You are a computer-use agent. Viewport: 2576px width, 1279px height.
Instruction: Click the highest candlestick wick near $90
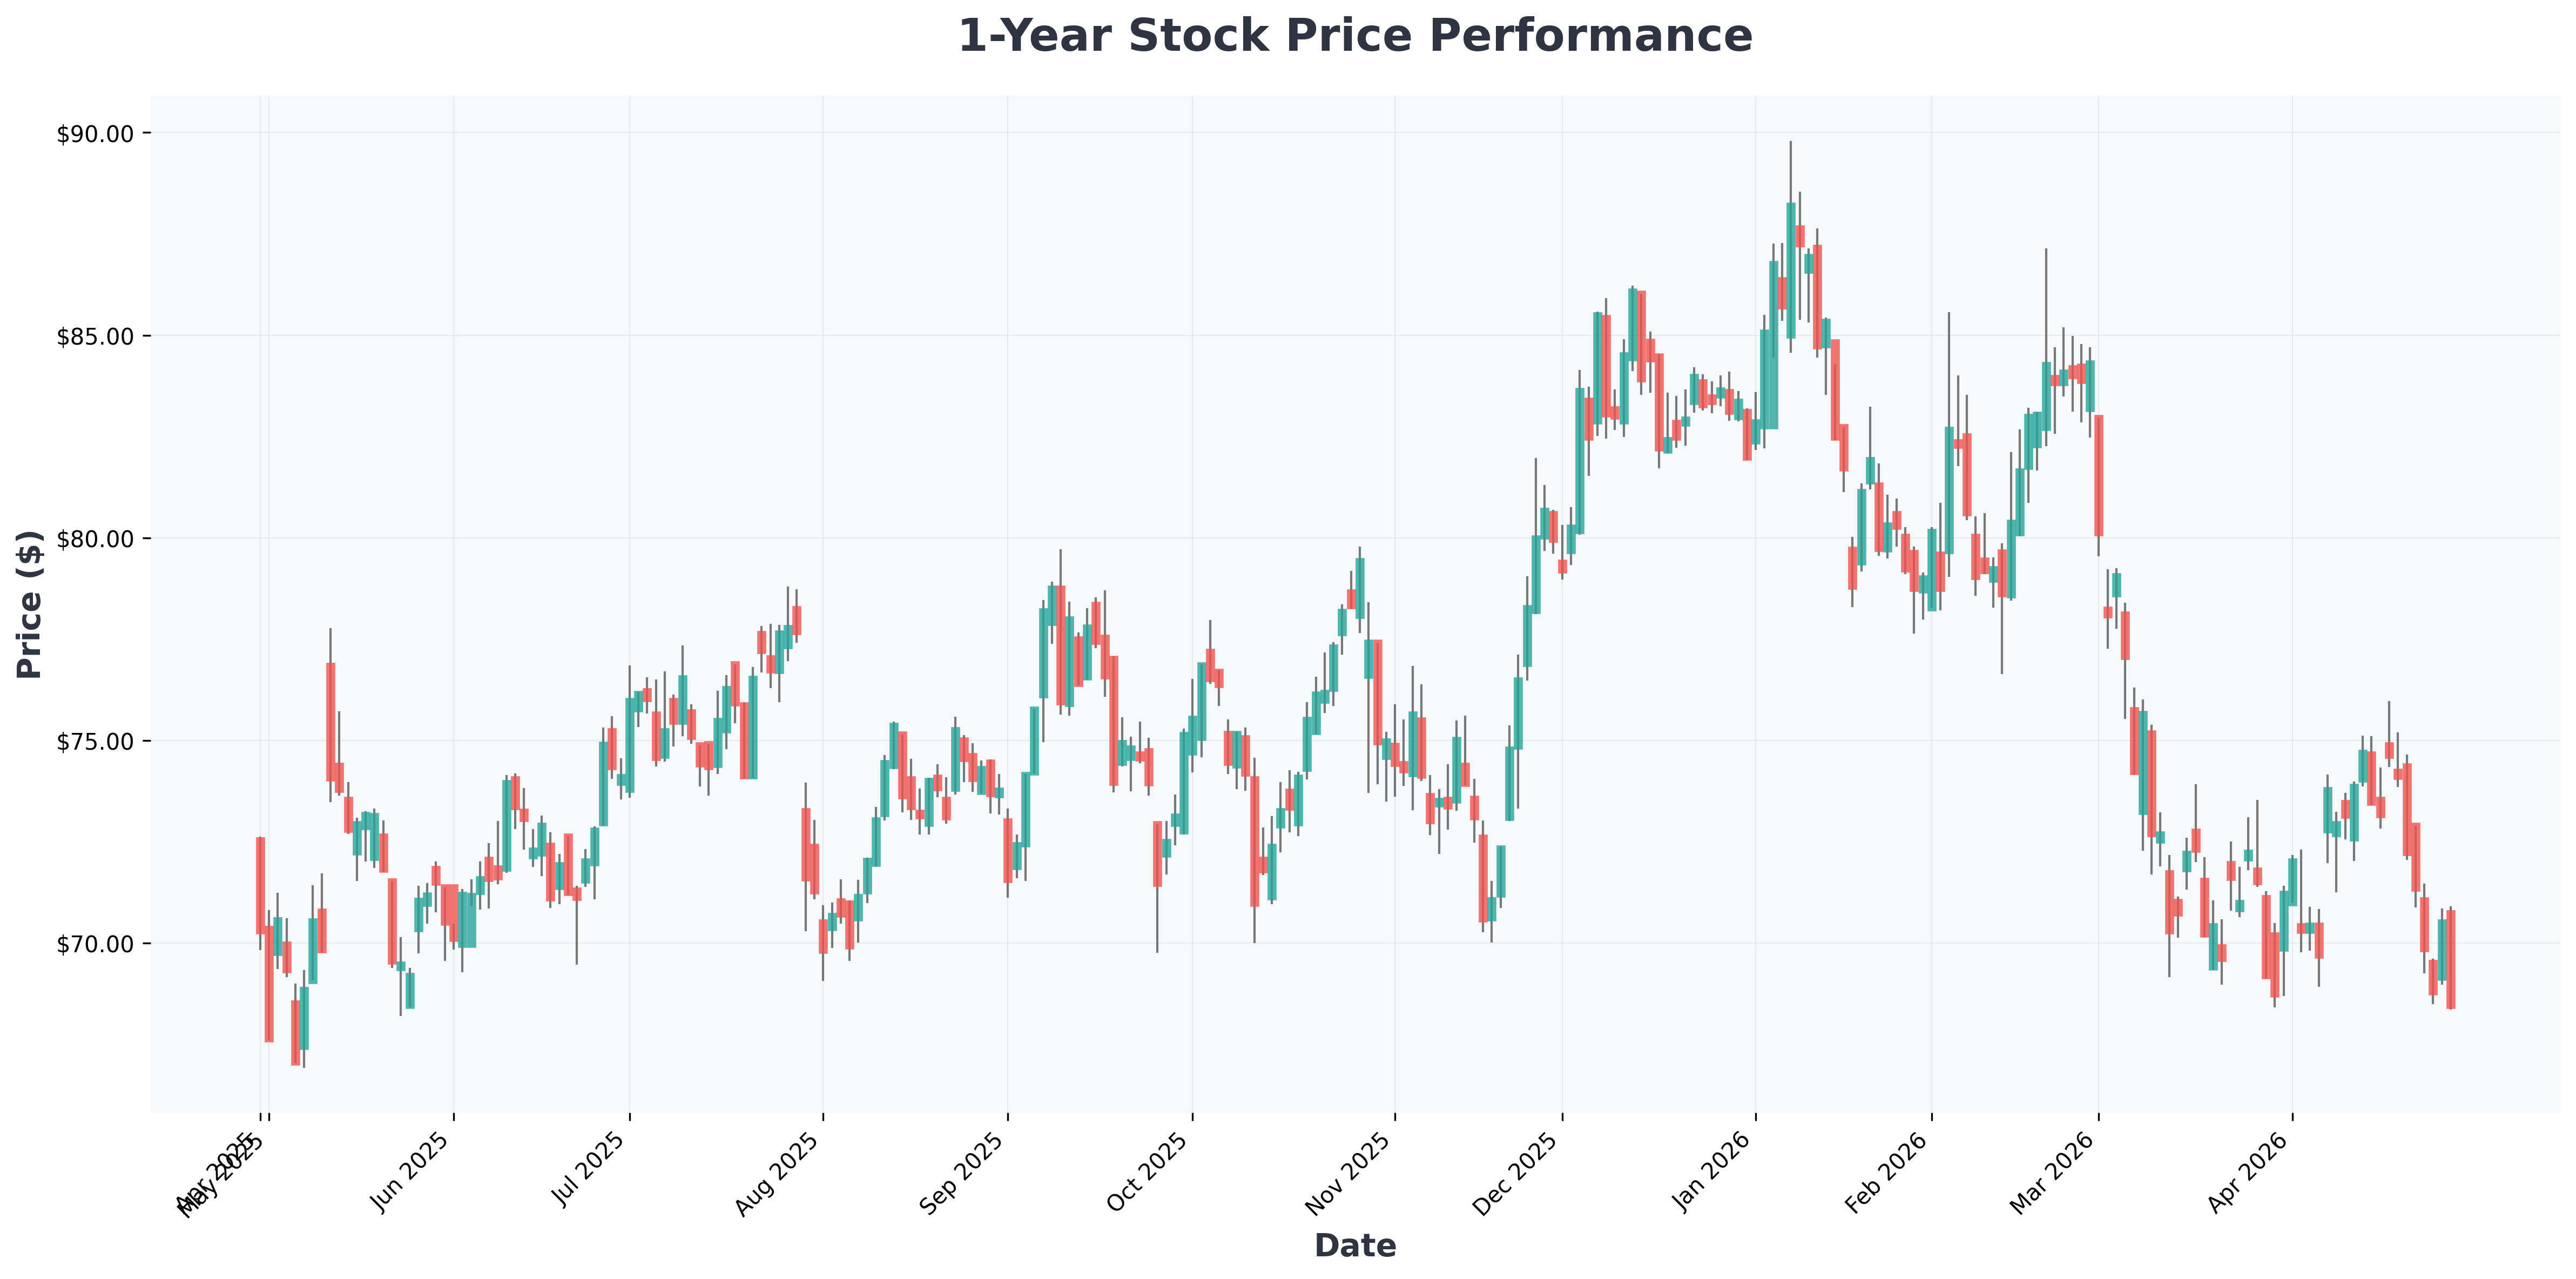pyautogui.click(x=1791, y=172)
